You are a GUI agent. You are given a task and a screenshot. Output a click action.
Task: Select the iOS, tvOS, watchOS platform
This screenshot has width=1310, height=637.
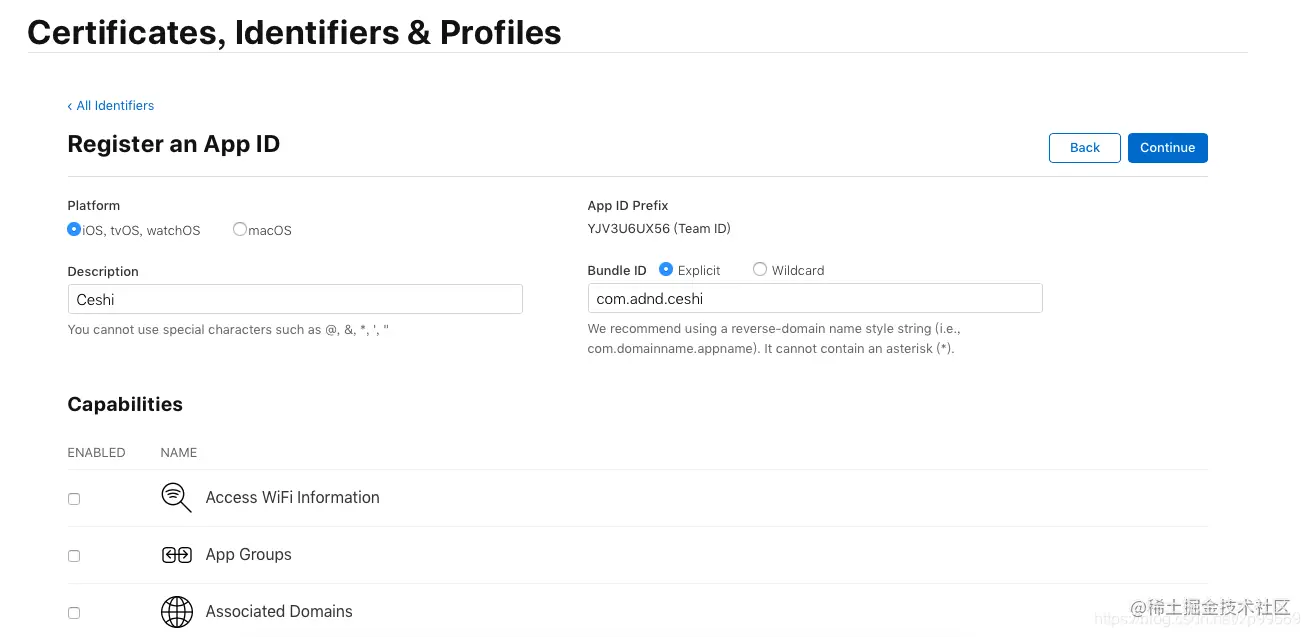74,229
